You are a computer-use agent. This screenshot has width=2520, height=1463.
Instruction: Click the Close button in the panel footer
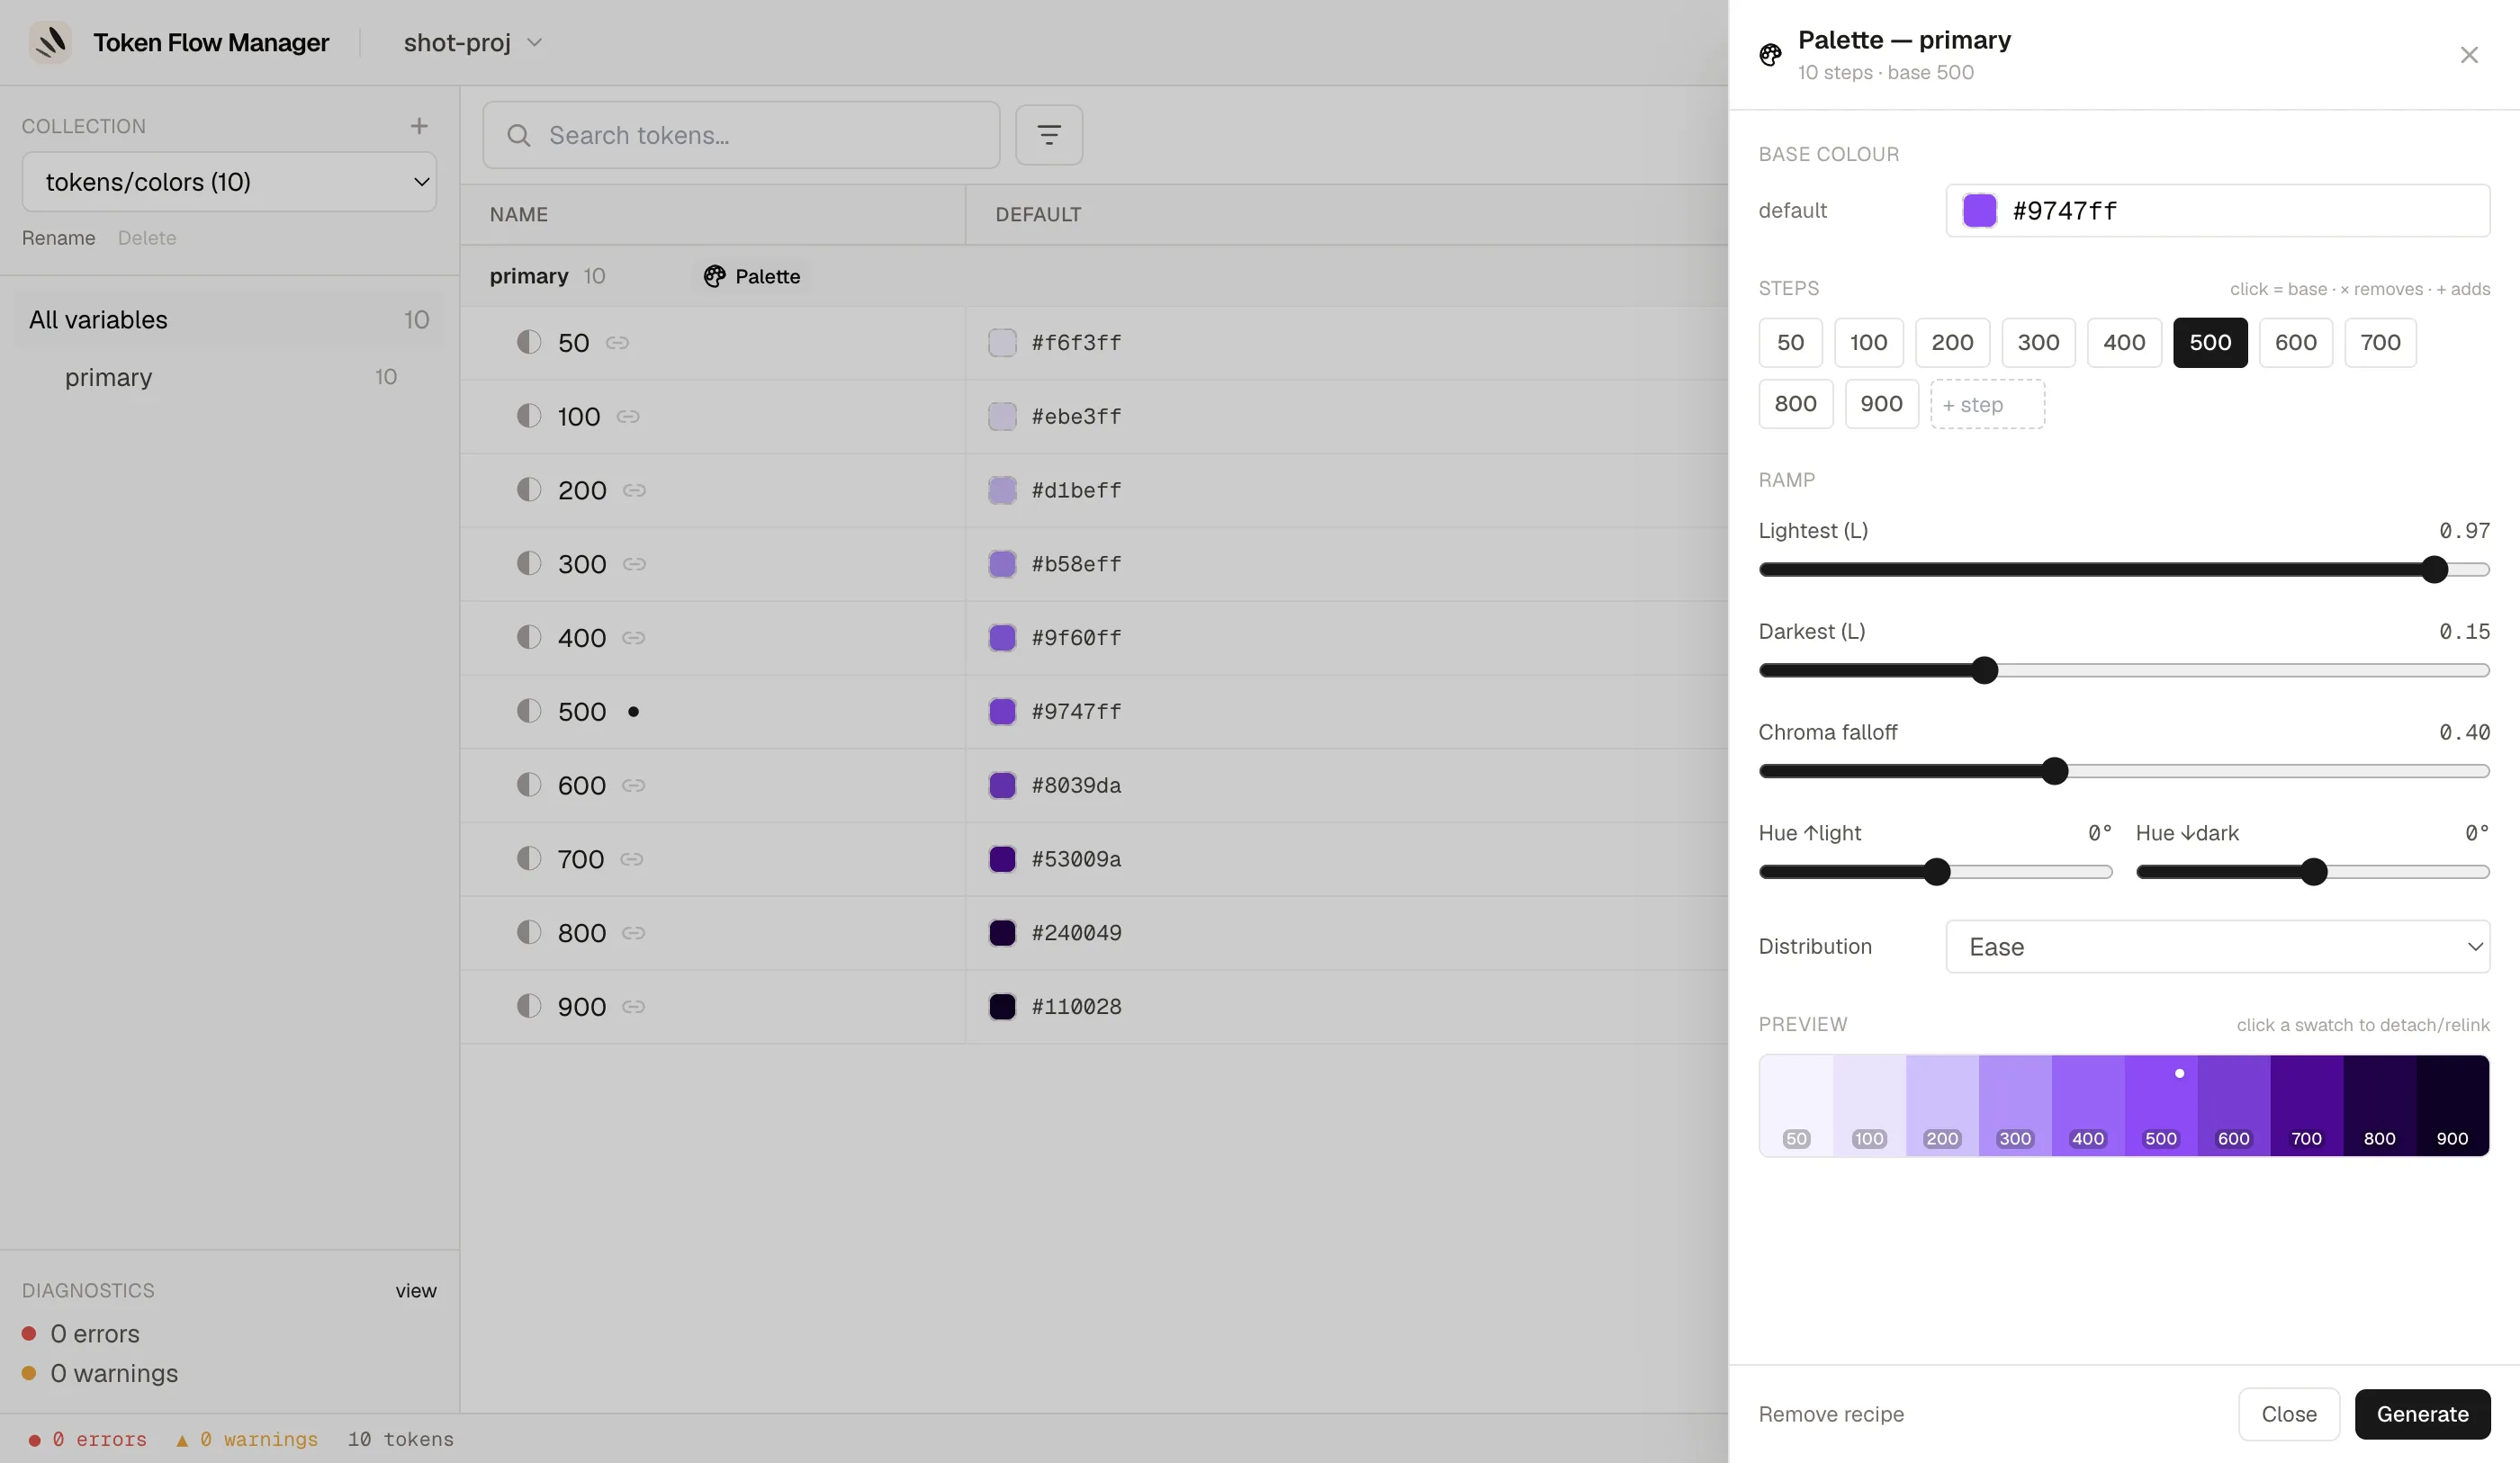tap(2288, 1415)
